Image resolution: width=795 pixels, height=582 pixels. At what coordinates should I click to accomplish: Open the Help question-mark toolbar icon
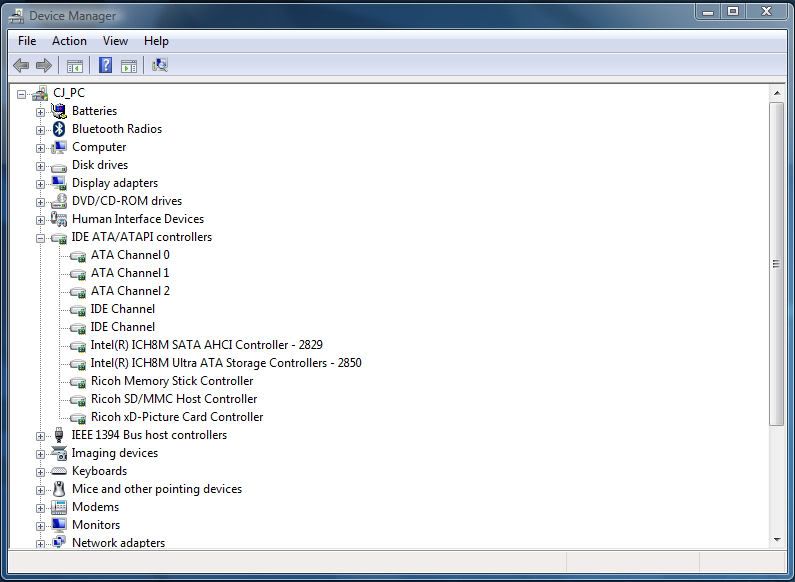click(105, 65)
